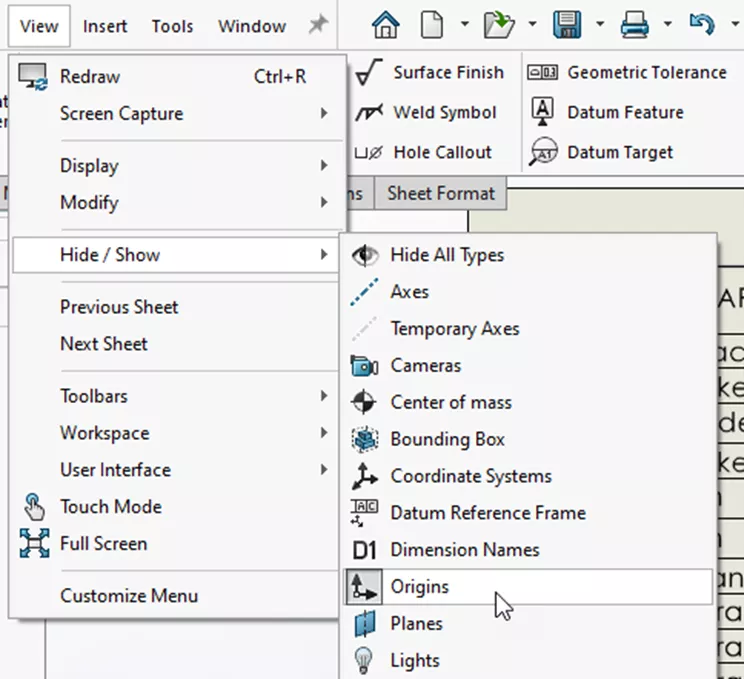Toggle Bounding Box visibility
The image size is (744, 679).
[x=527, y=439]
